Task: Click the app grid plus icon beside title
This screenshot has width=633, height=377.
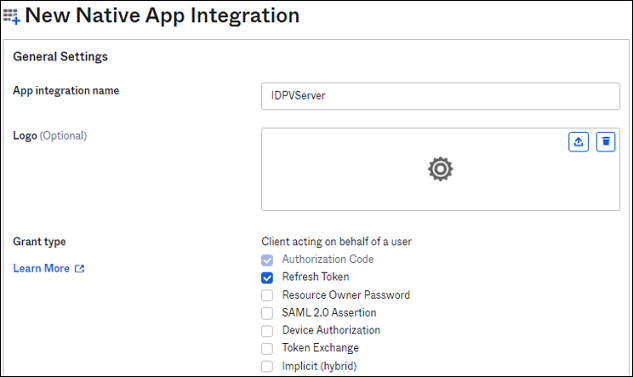Action: pos(11,17)
